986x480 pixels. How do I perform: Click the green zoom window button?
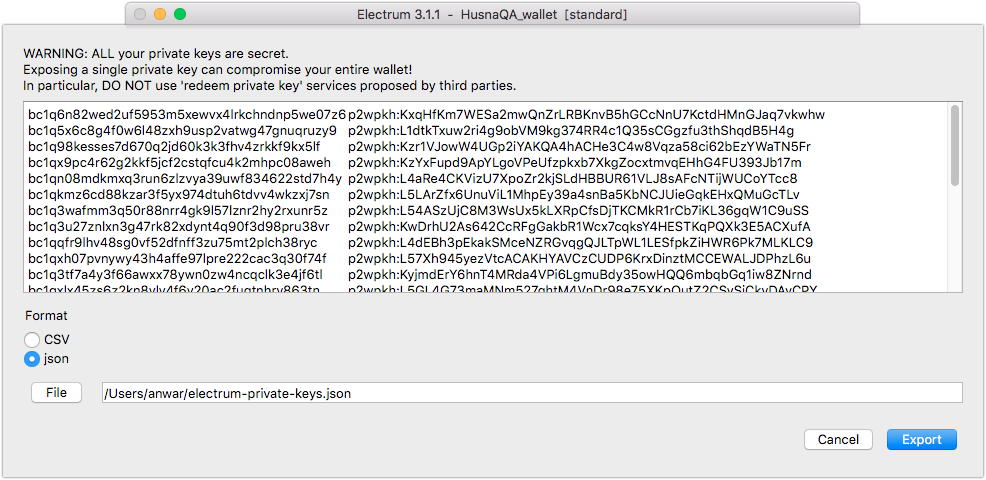[x=180, y=14]
